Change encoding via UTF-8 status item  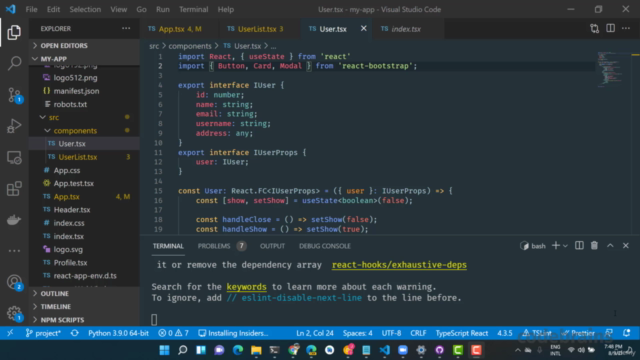(x=391, y=333)
